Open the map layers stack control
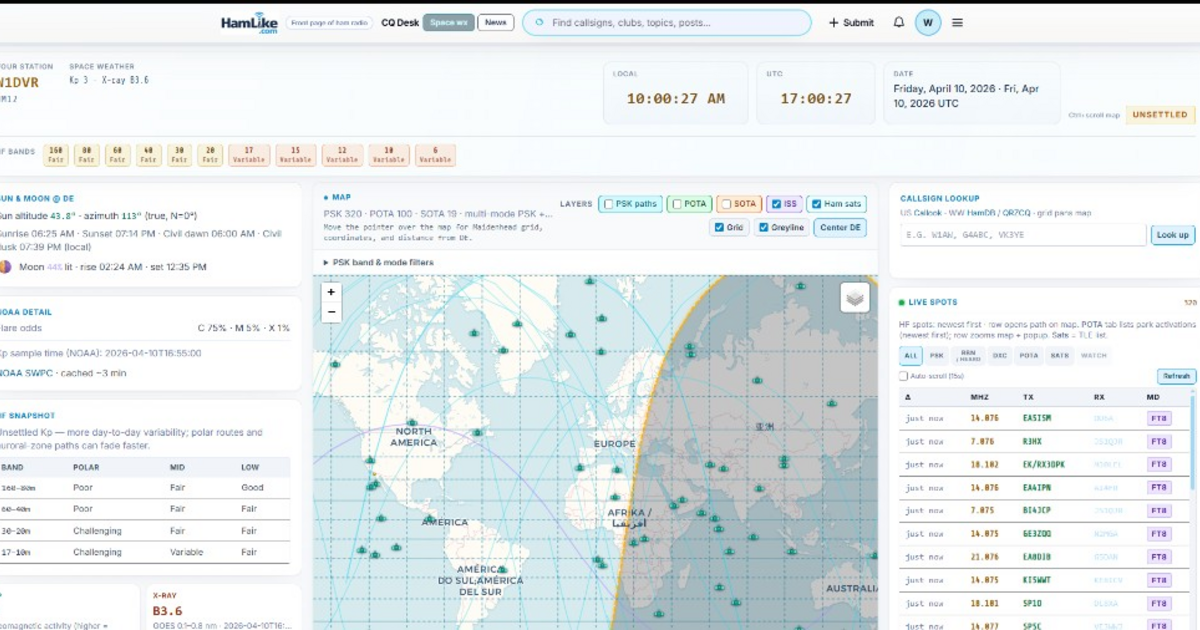Viewport: 1200px width, 630px height. coord(854,297)
